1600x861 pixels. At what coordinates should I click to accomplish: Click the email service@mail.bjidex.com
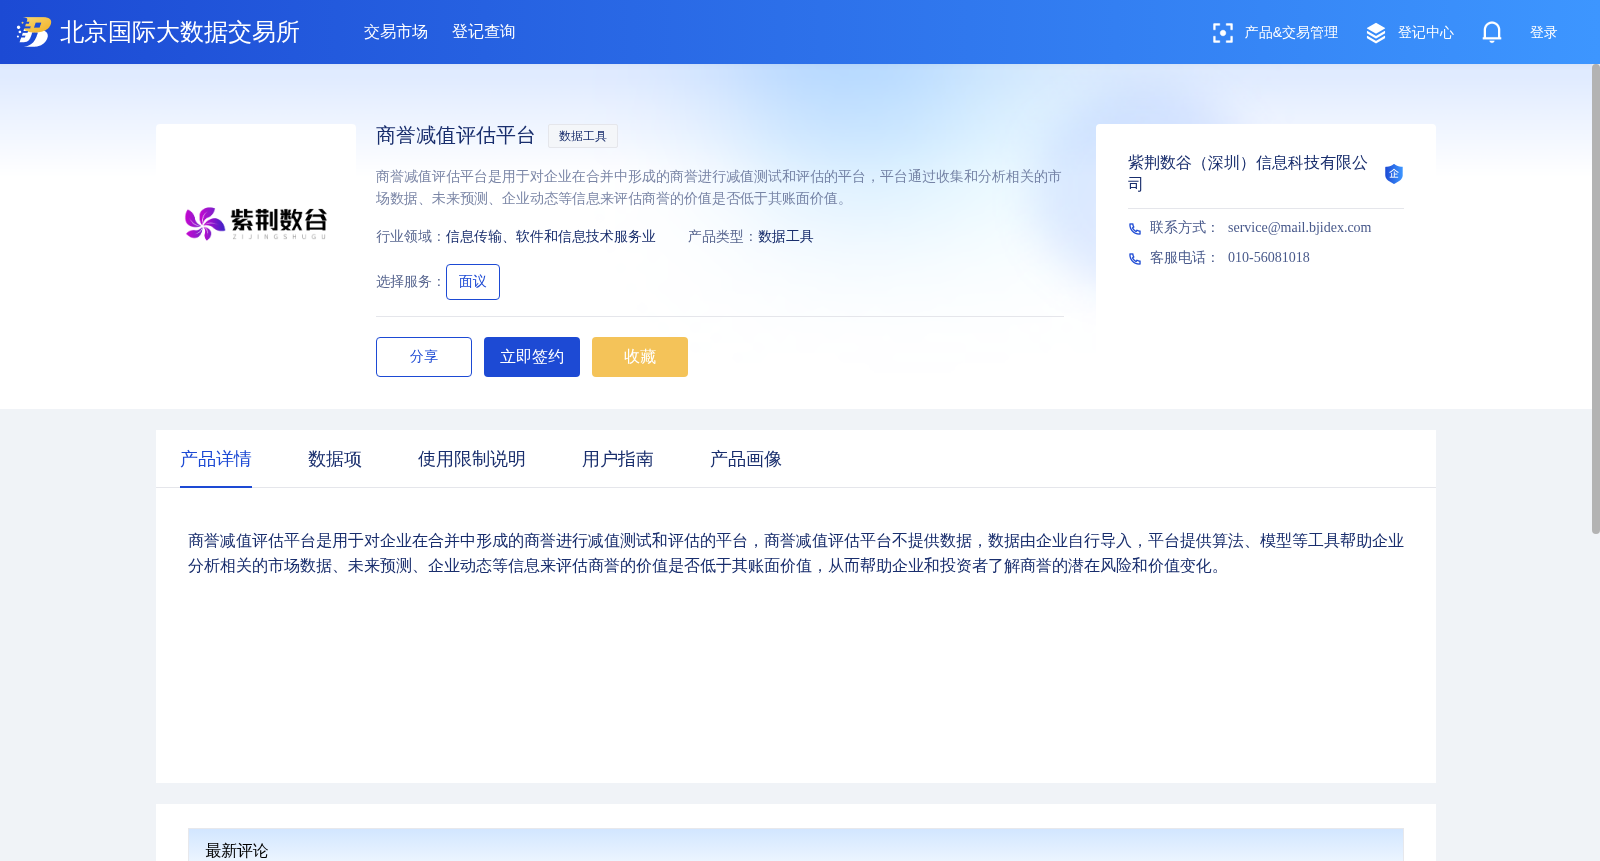[1300, 228]
